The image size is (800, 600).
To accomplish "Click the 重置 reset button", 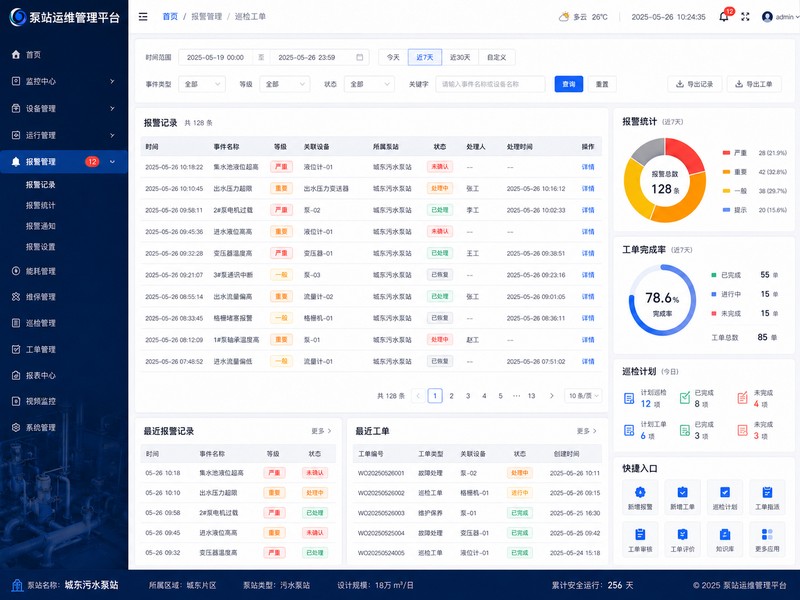I will (602, 84).
